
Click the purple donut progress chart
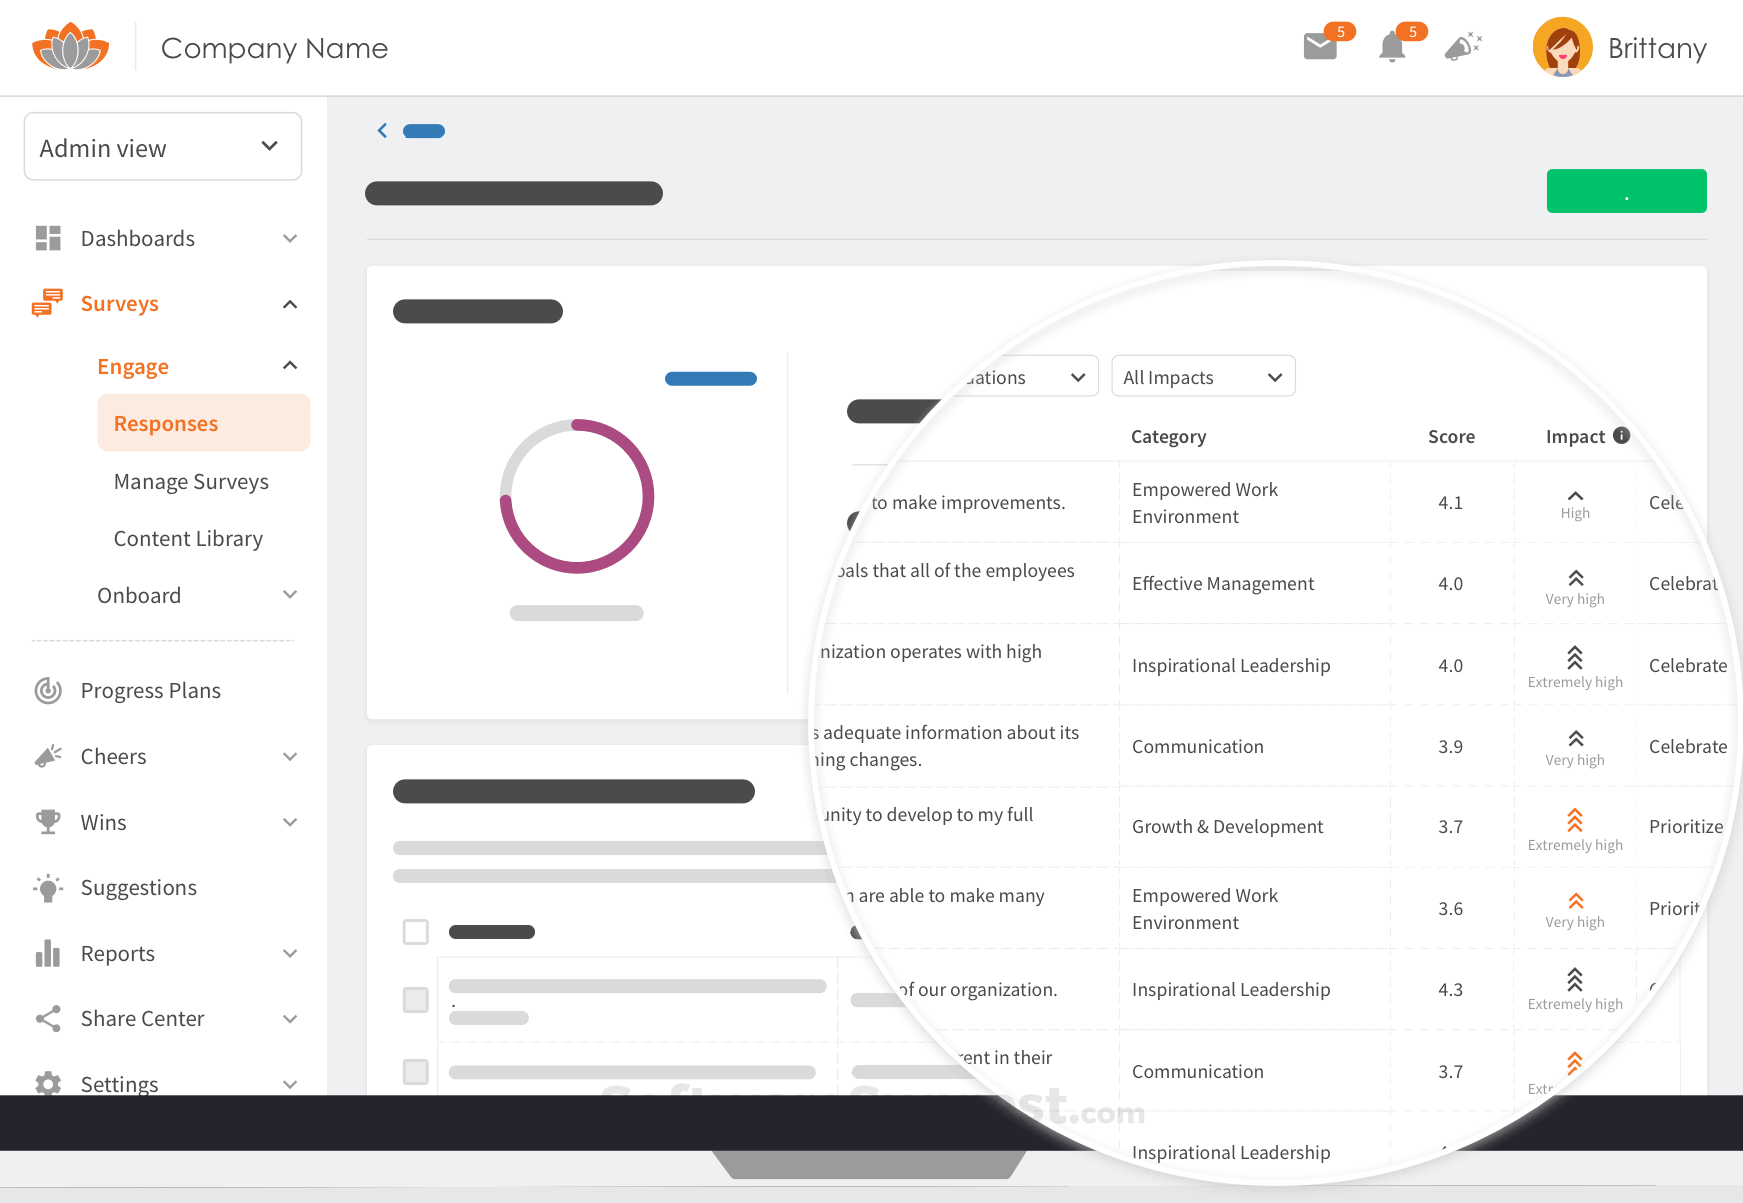(x=577, y=497)
